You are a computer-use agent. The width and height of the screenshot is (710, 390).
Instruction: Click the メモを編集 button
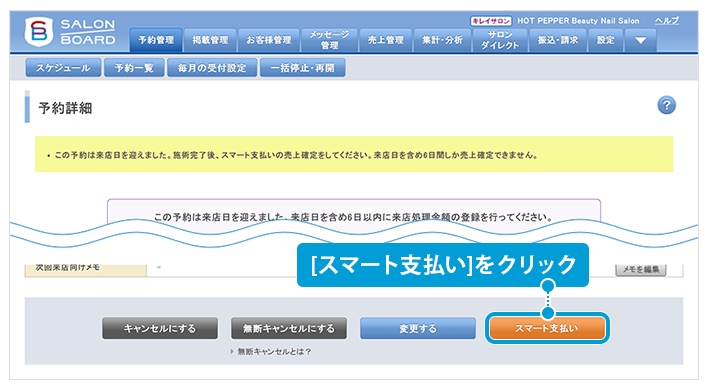(641, 270)
